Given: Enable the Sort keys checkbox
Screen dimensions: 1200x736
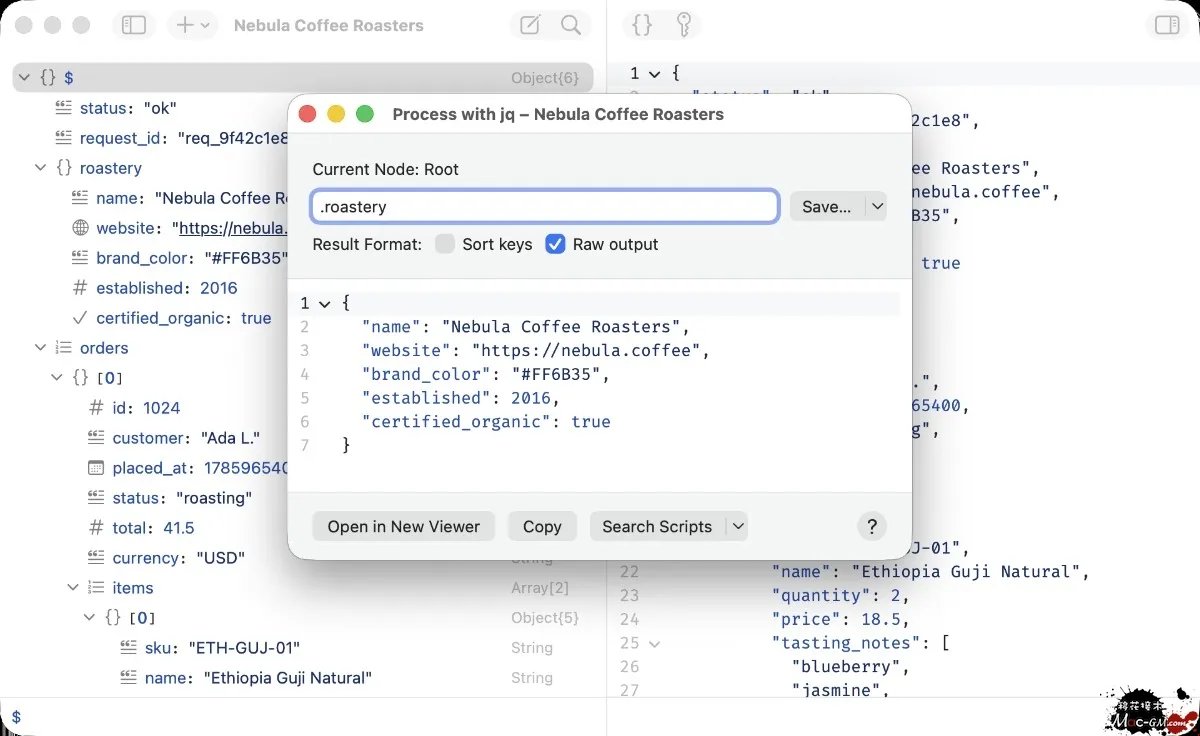Looking at the screenshot, I should [445, 244].
